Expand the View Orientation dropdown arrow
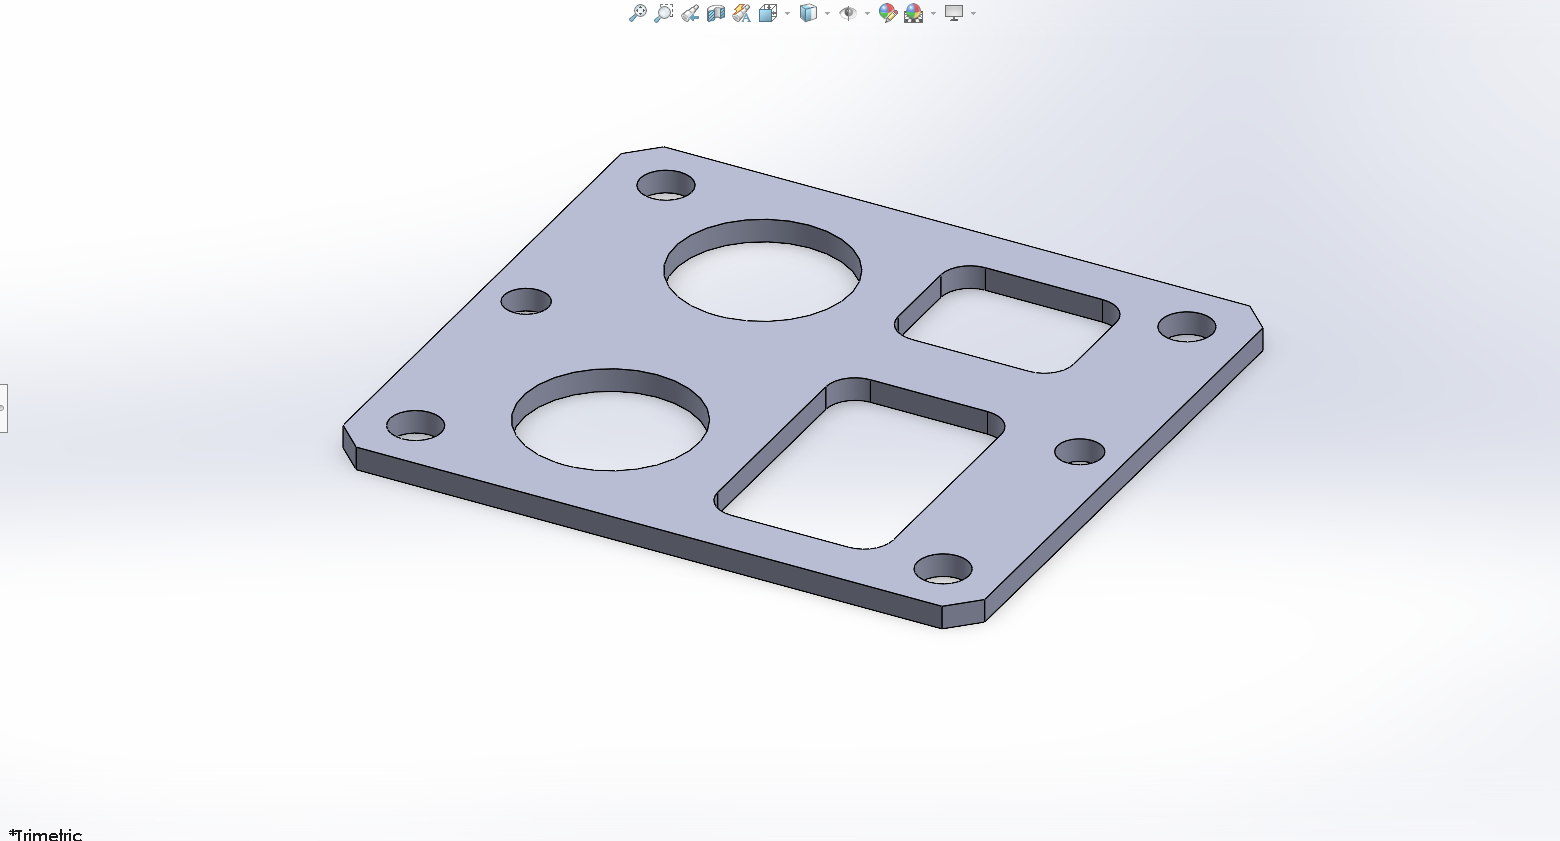1560x841 pixels. point(787,14)
